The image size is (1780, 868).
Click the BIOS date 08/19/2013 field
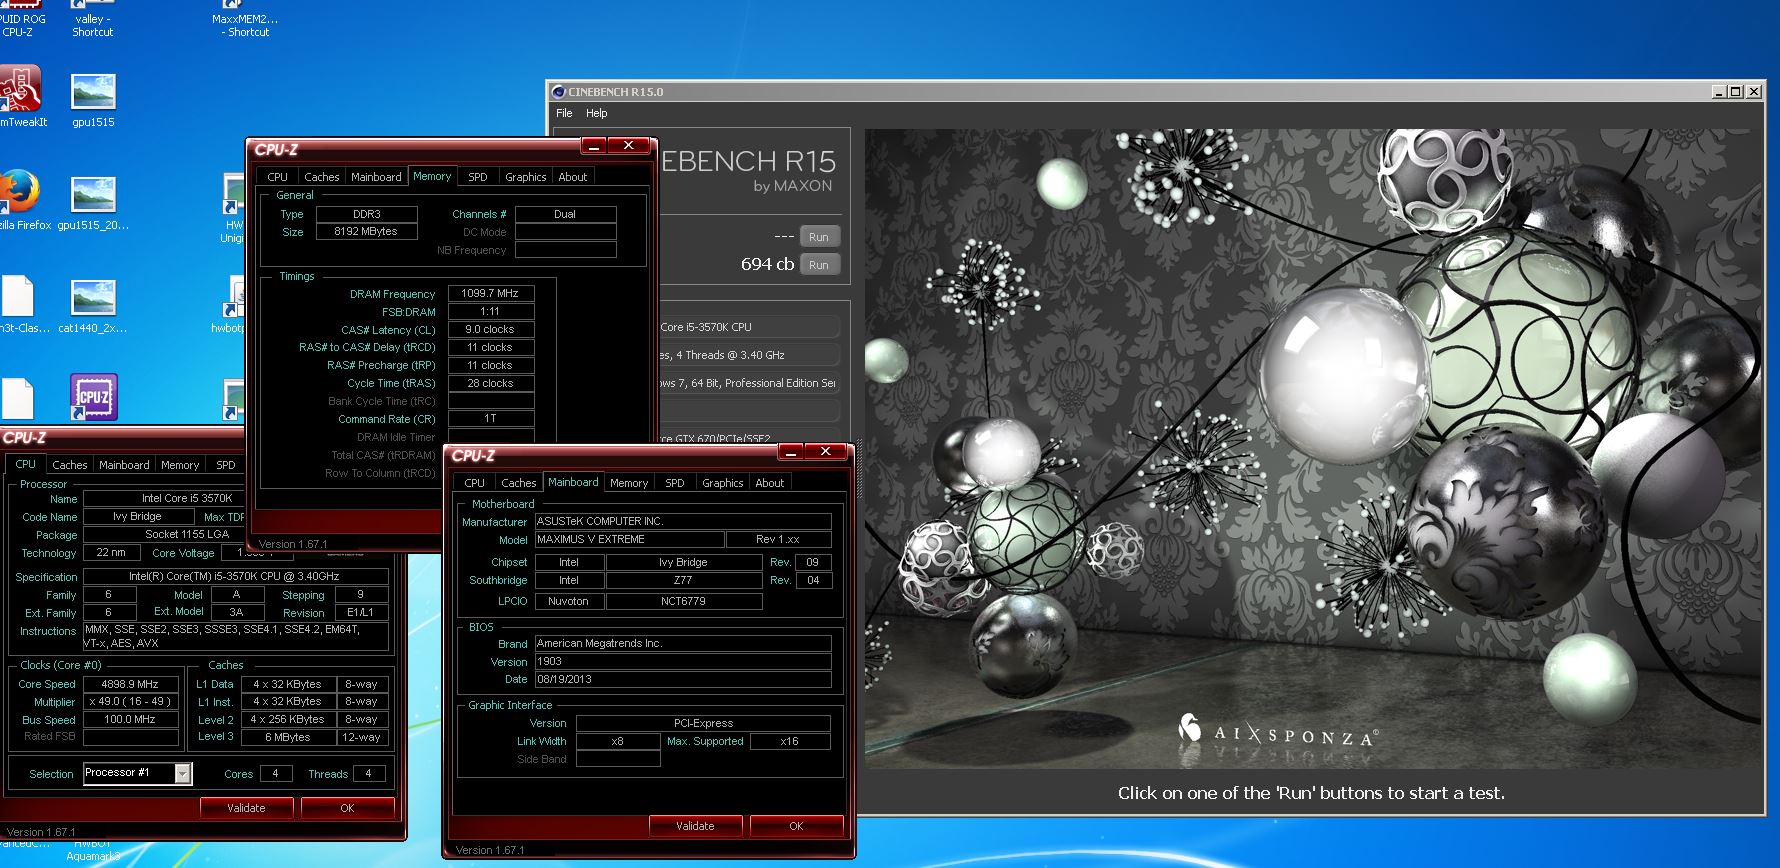(683, 679)
